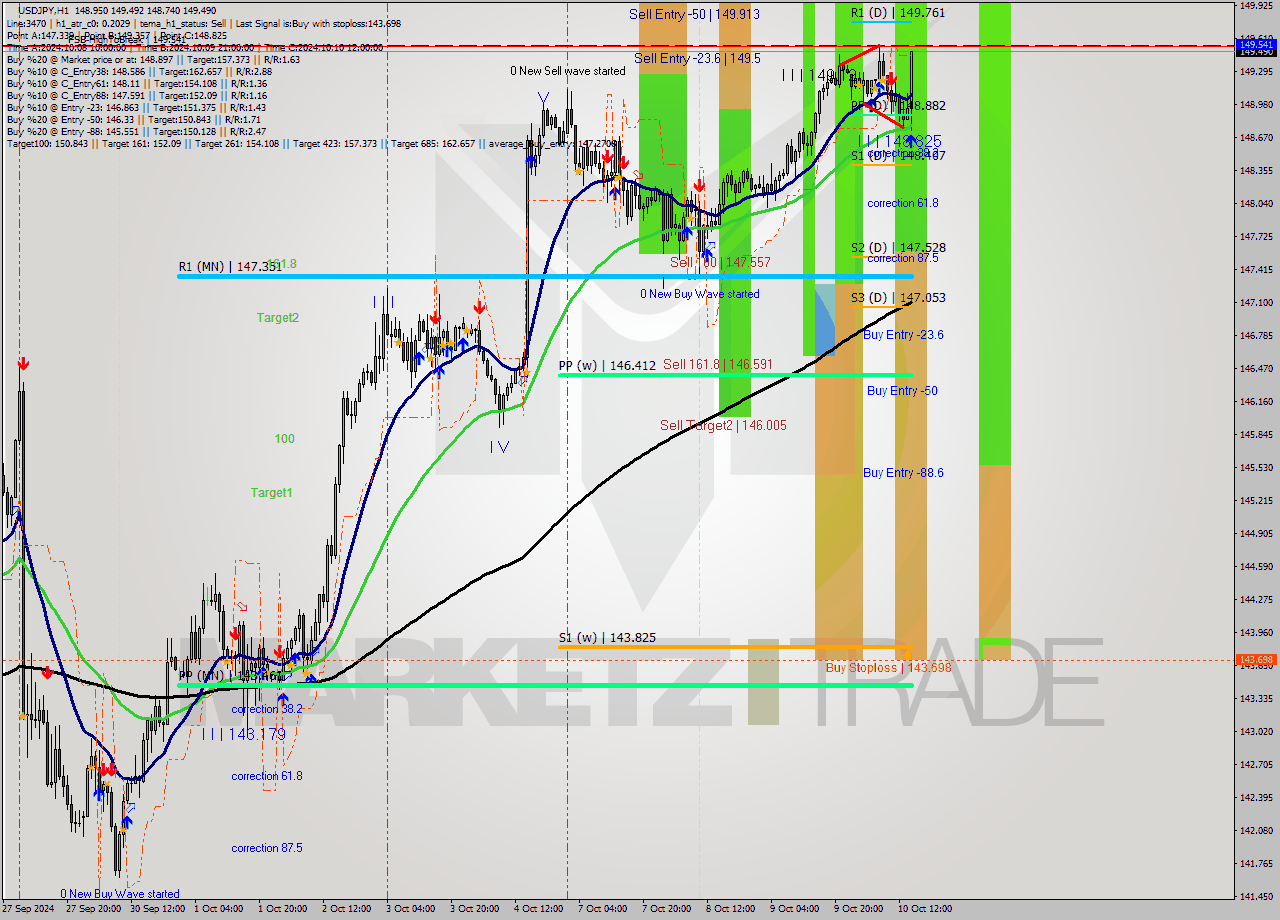The width and height of the screenshot is (1280, 920).
Task: Click the 'PP (w) | 146.412' pivot label
Action: [x=607, y=366]
